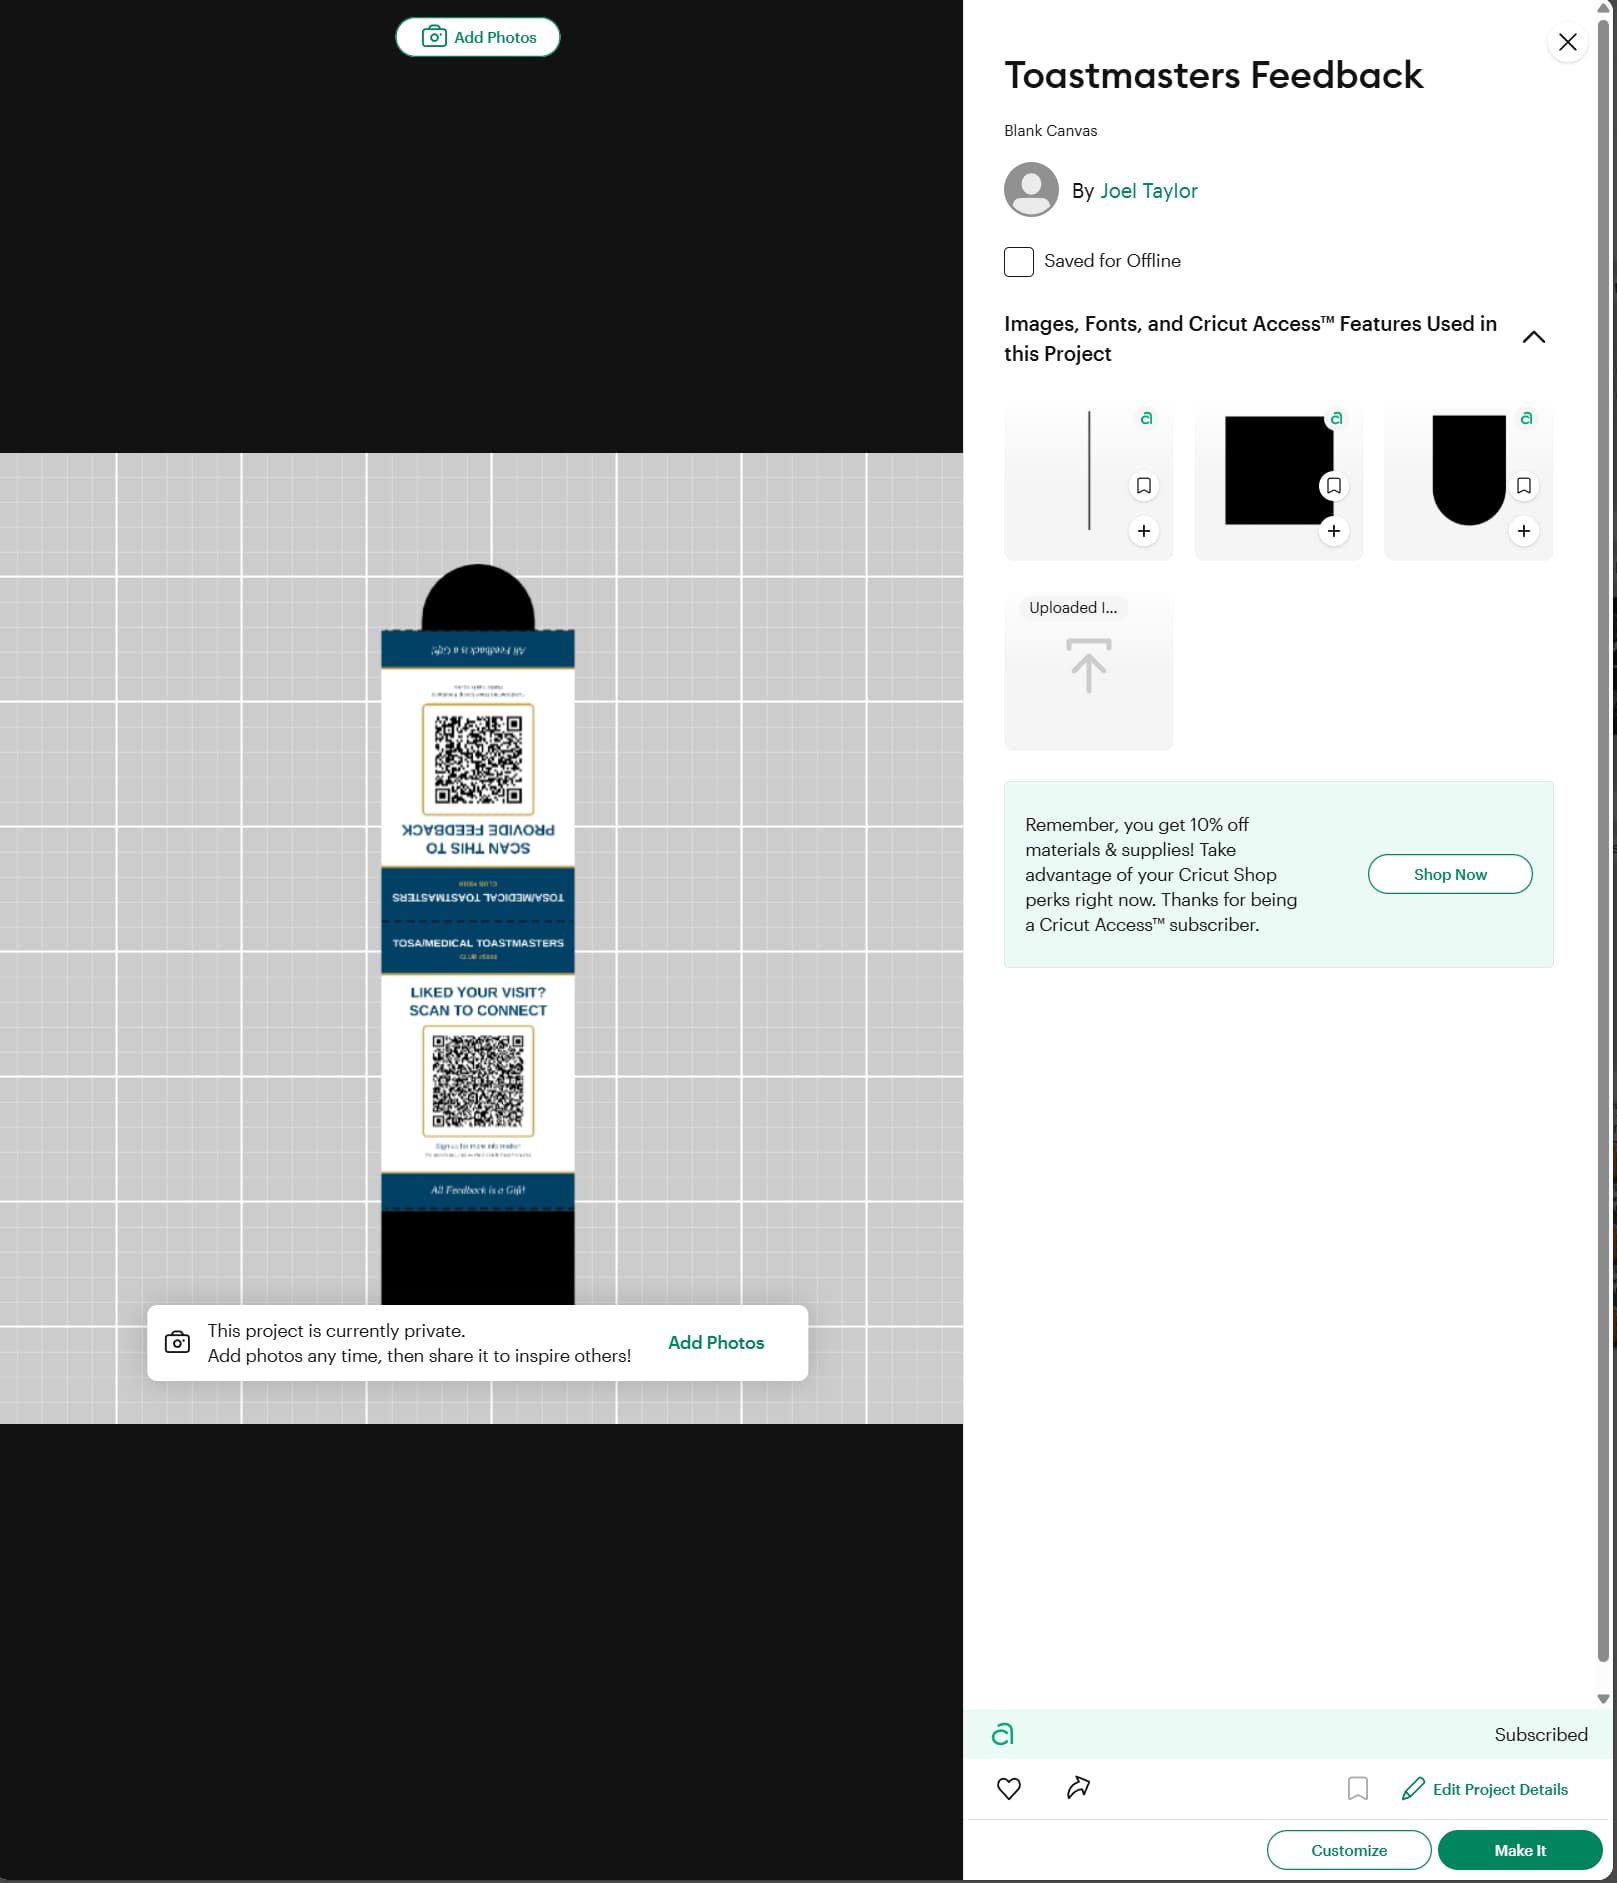Click Edit Project Details
1617x1883 pixels.
click(1485, 1789)
